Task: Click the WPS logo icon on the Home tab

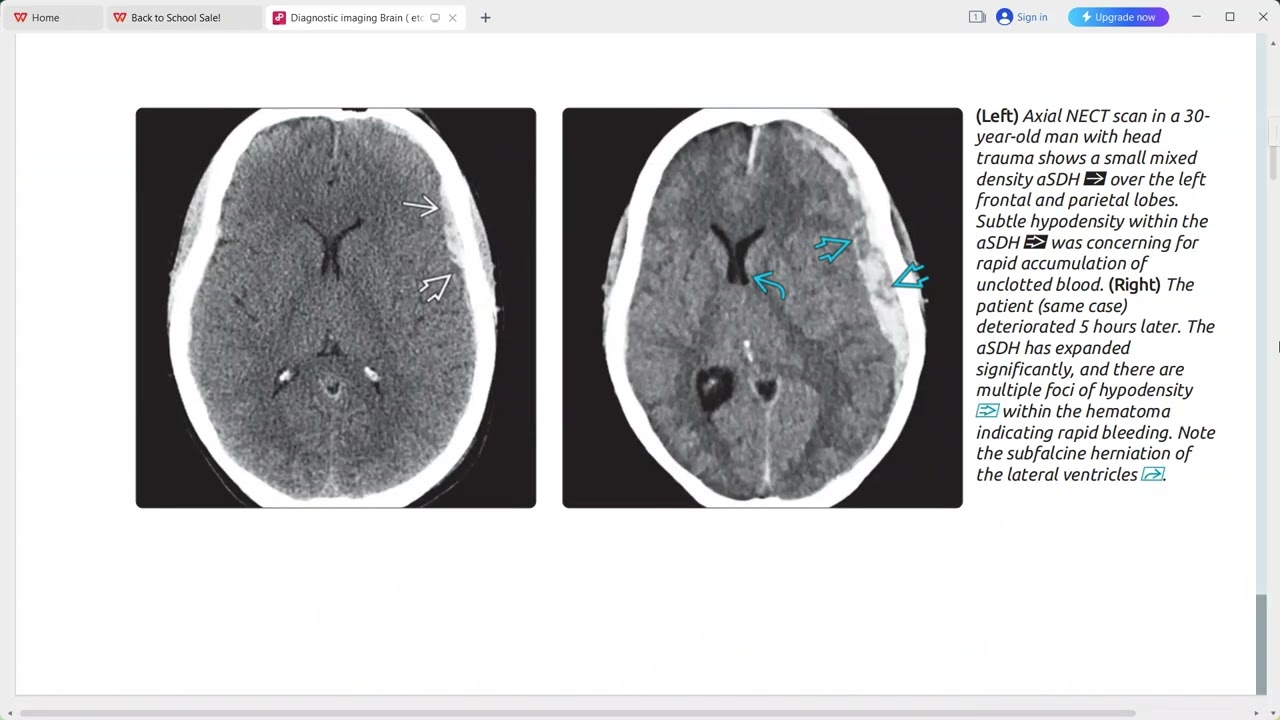Action: pos(20,17)
